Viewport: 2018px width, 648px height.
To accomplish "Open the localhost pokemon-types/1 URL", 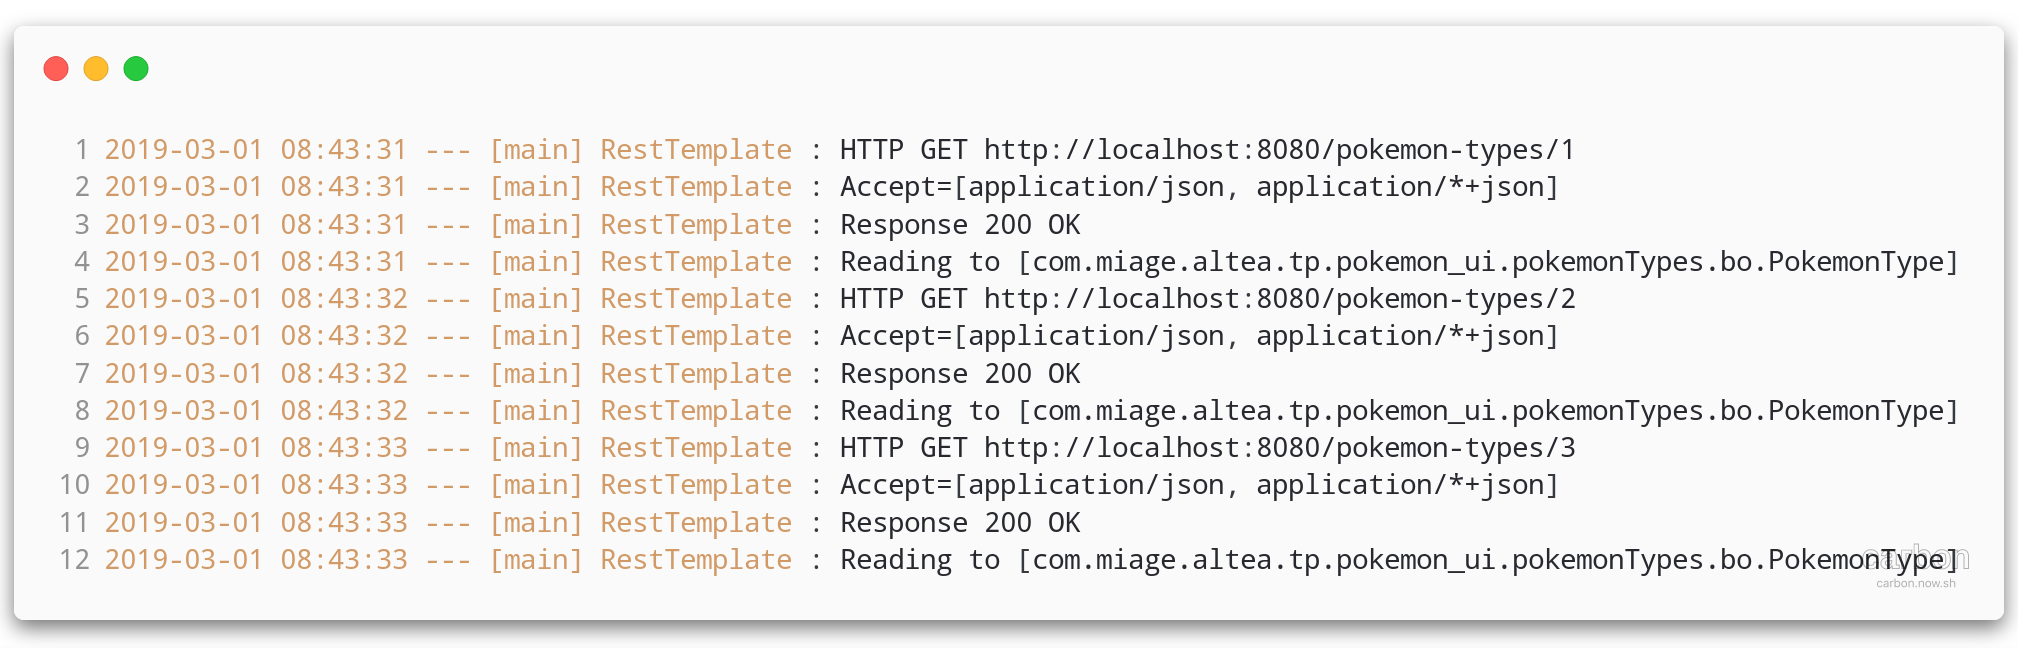I will pos(1279,150).
